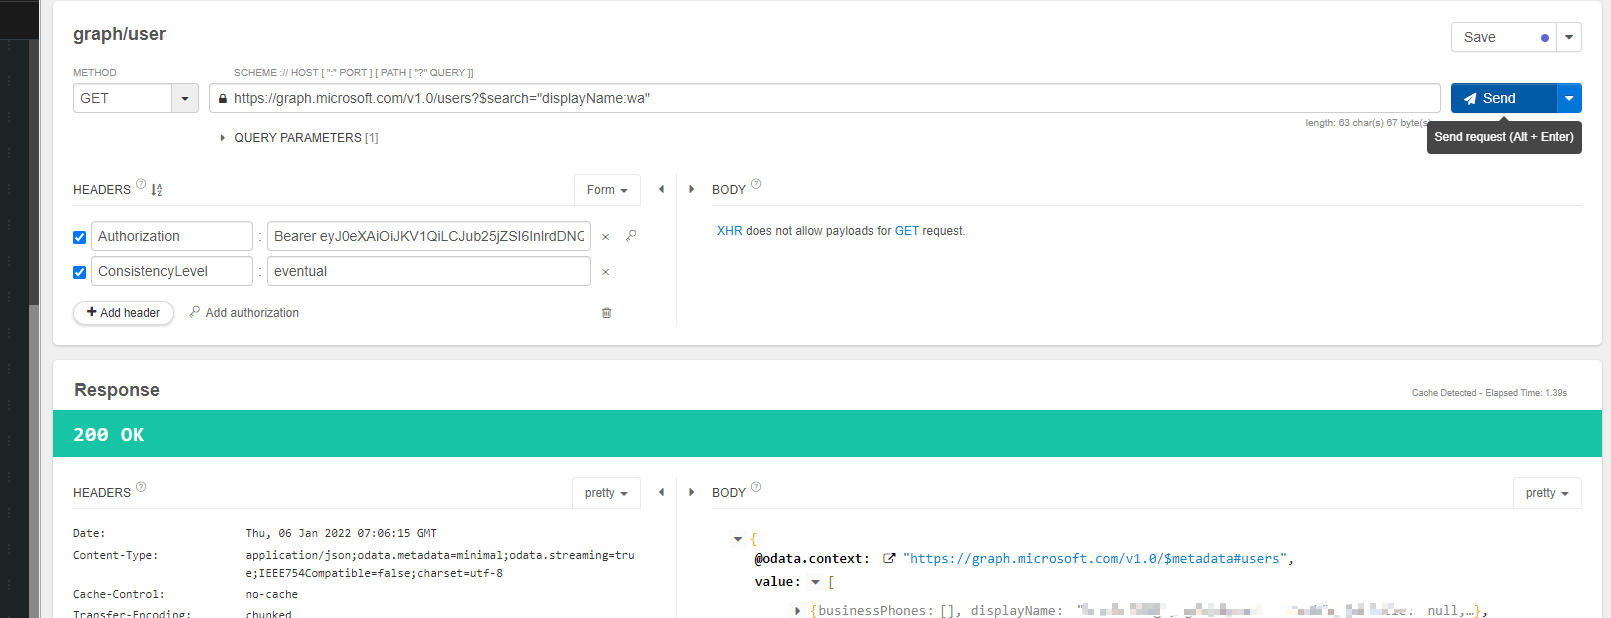Image resolution: width=1611 pixels, height=618 pixels.
Task: Click the Save button
Action: click(x=1503, y=37)
